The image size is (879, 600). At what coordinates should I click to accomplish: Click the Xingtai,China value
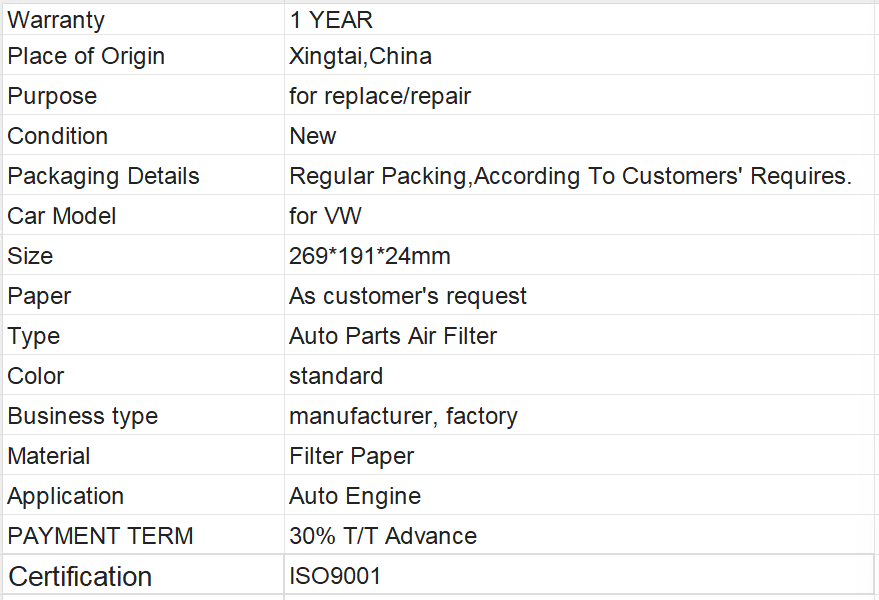point(360,56)
